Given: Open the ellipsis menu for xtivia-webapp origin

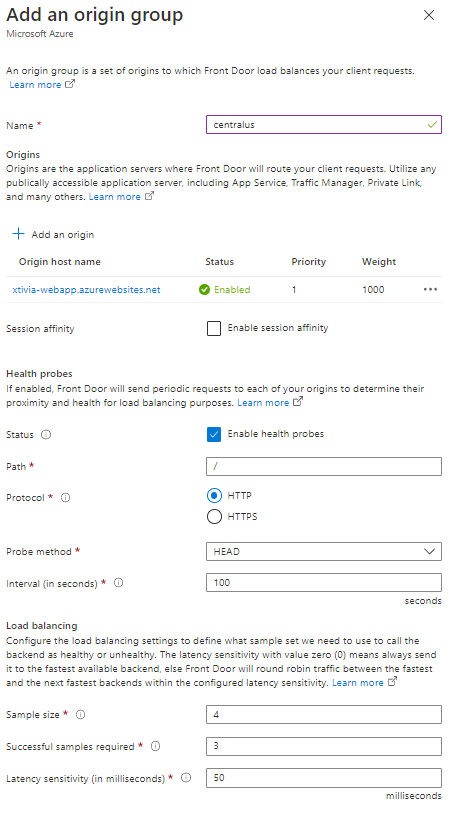Looking at the screenshot, I should click(430, 289).
